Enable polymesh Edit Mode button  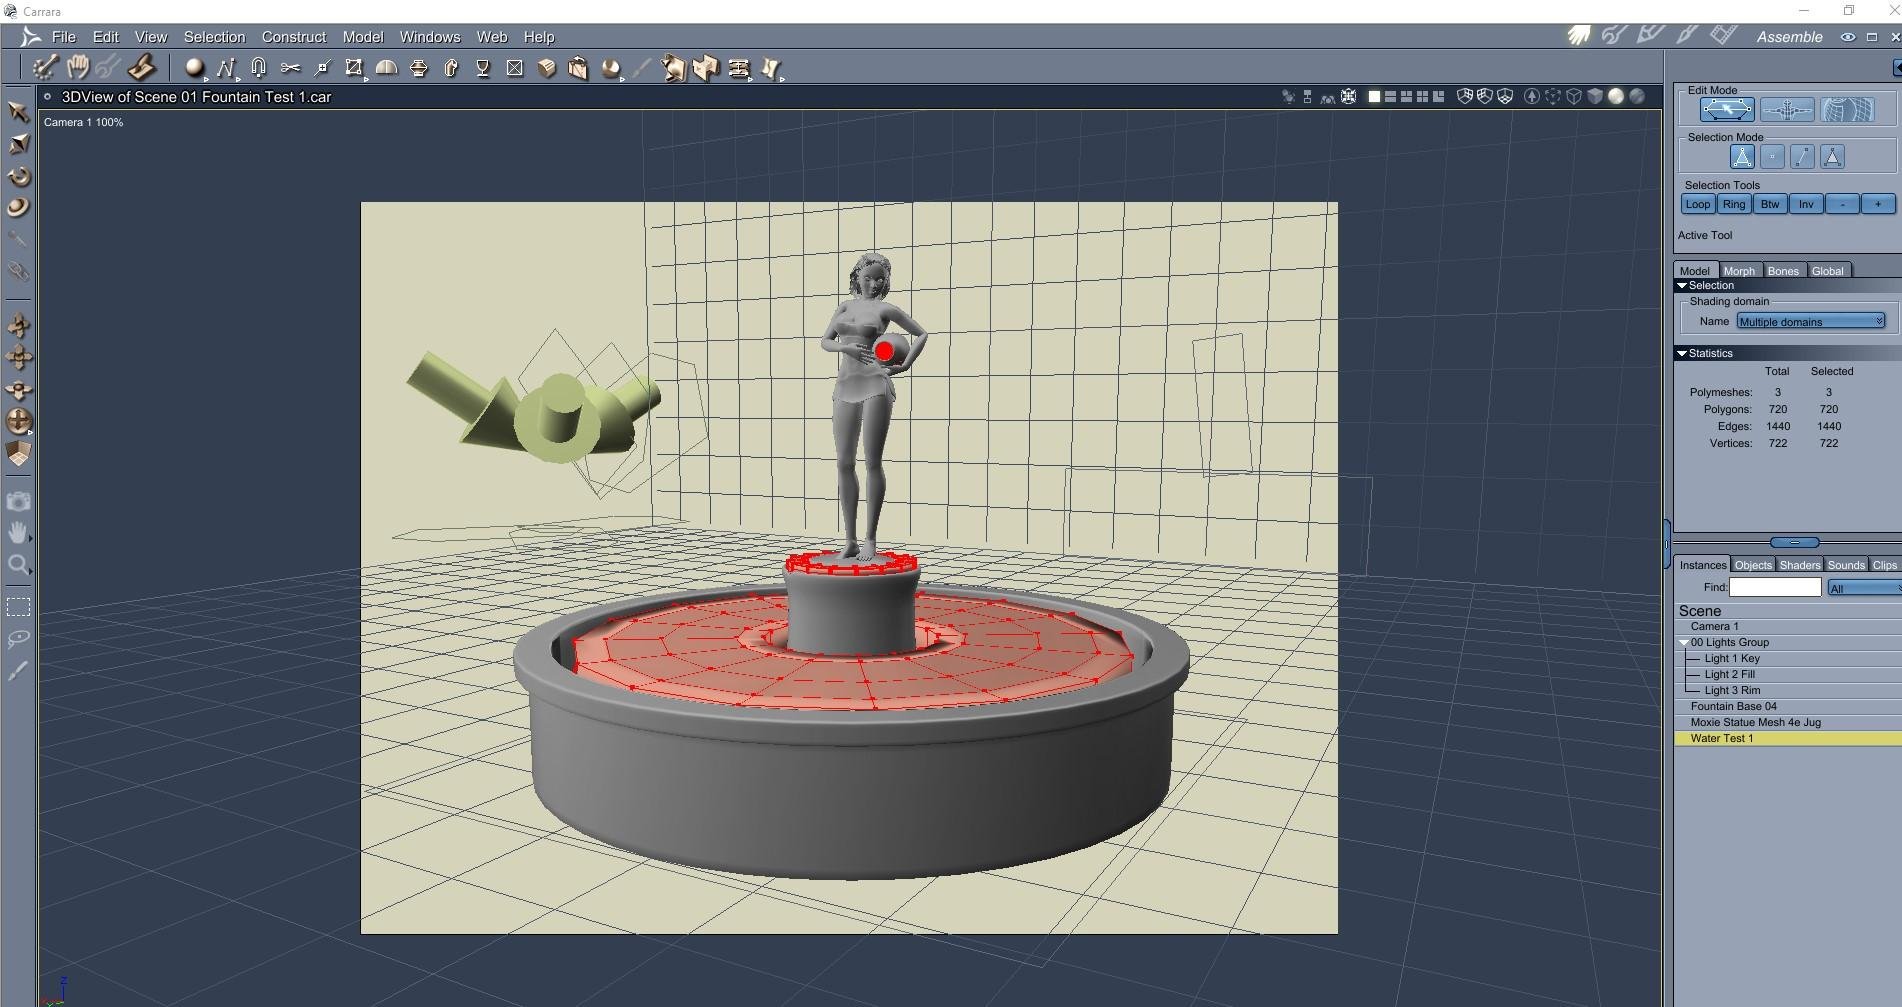pyautogui.click(x=1727, y=110)
